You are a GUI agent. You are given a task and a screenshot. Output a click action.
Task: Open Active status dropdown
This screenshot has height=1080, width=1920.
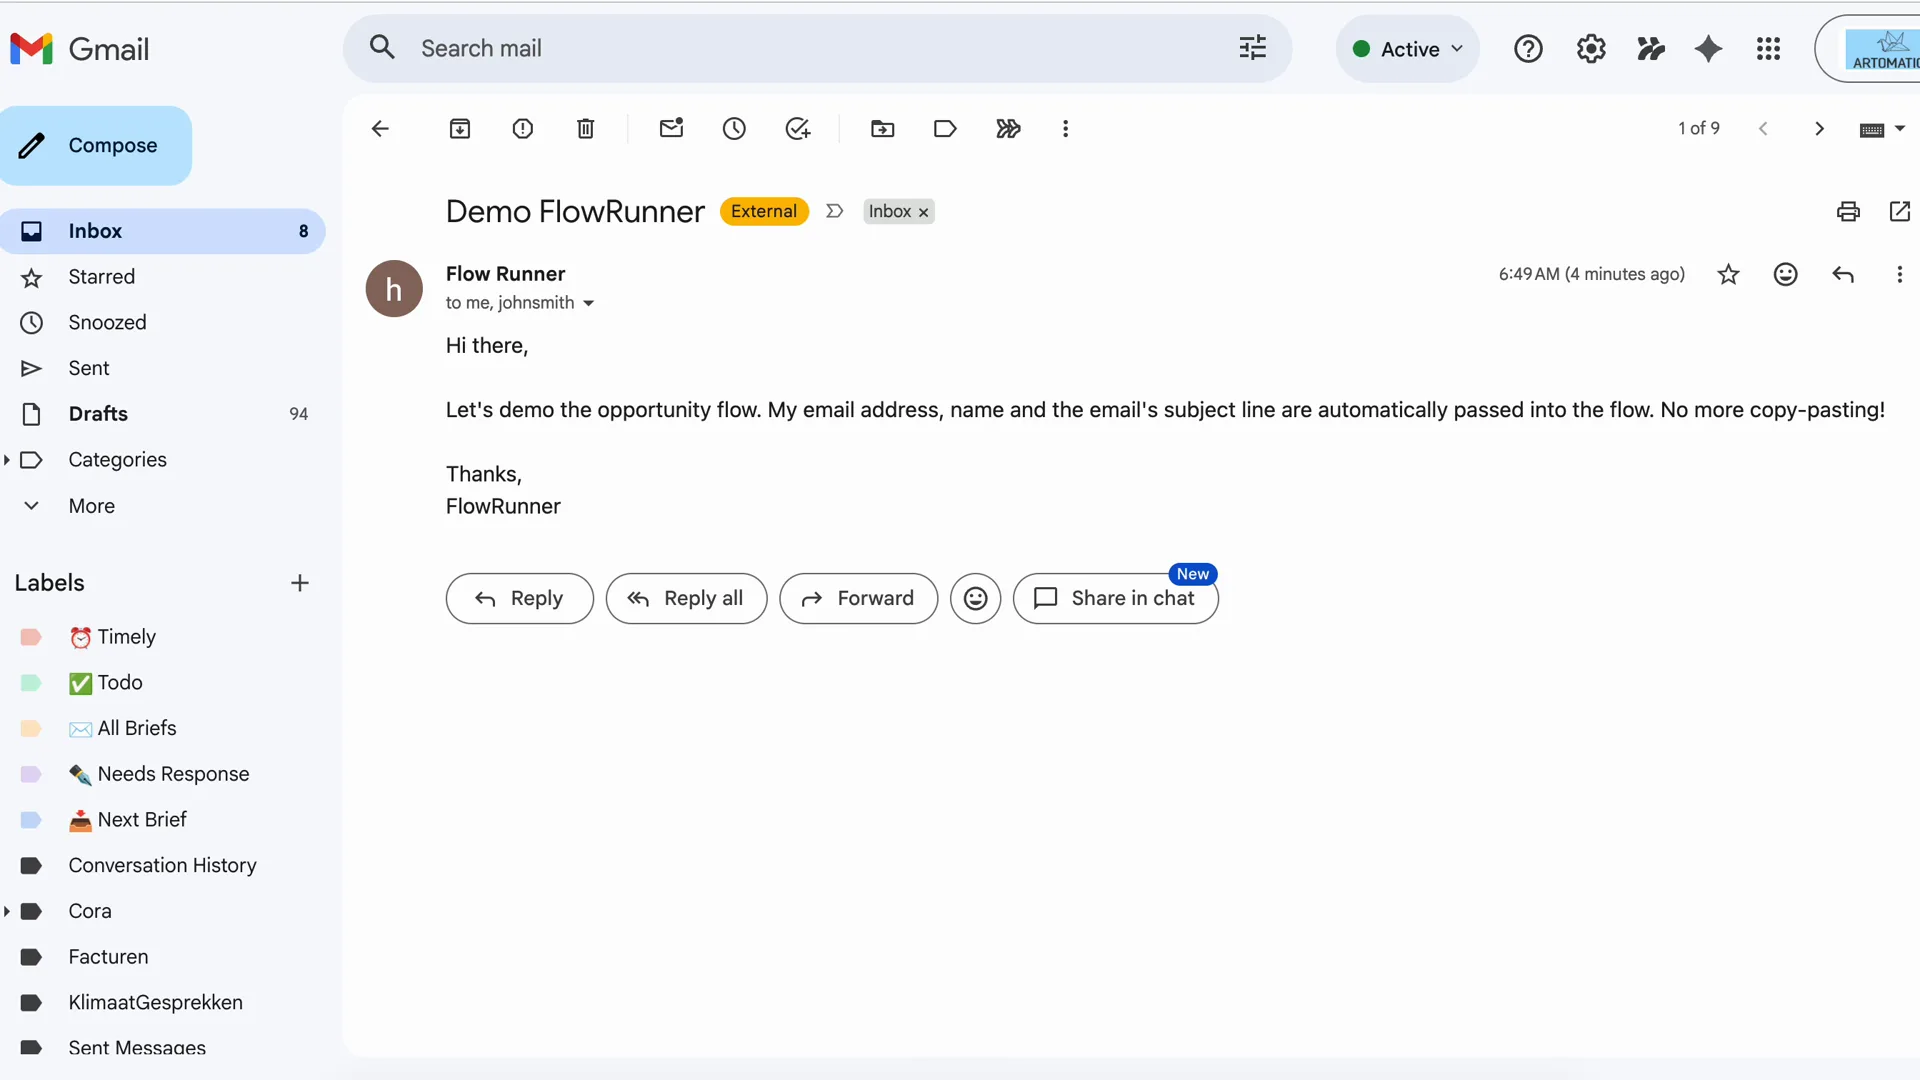[x=1408, y=49]
